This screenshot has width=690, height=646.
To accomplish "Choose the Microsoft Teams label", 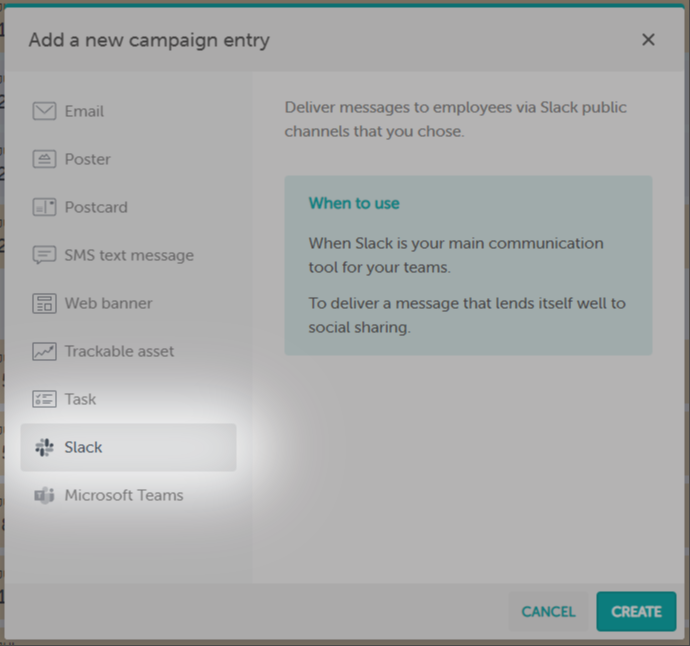I will (x=124, y=495).
